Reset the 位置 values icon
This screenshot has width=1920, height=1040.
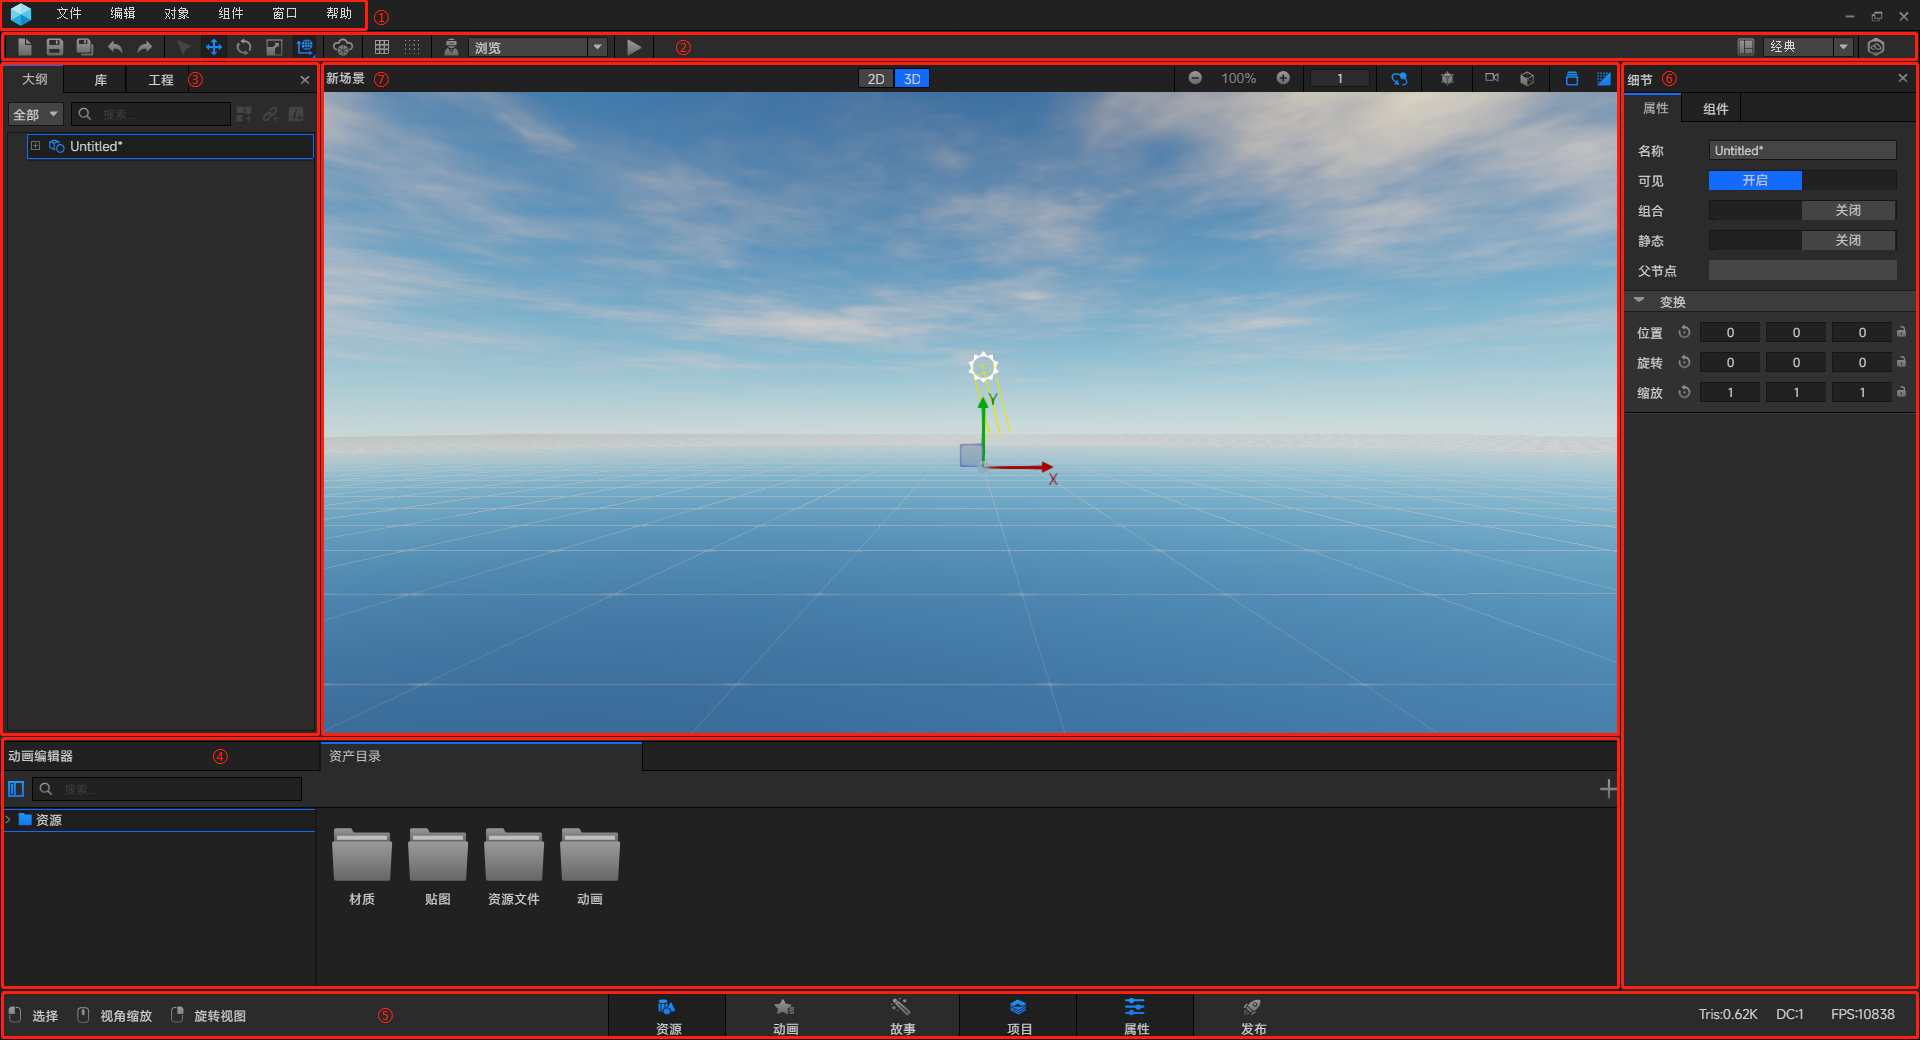(x=1684, y=332)
